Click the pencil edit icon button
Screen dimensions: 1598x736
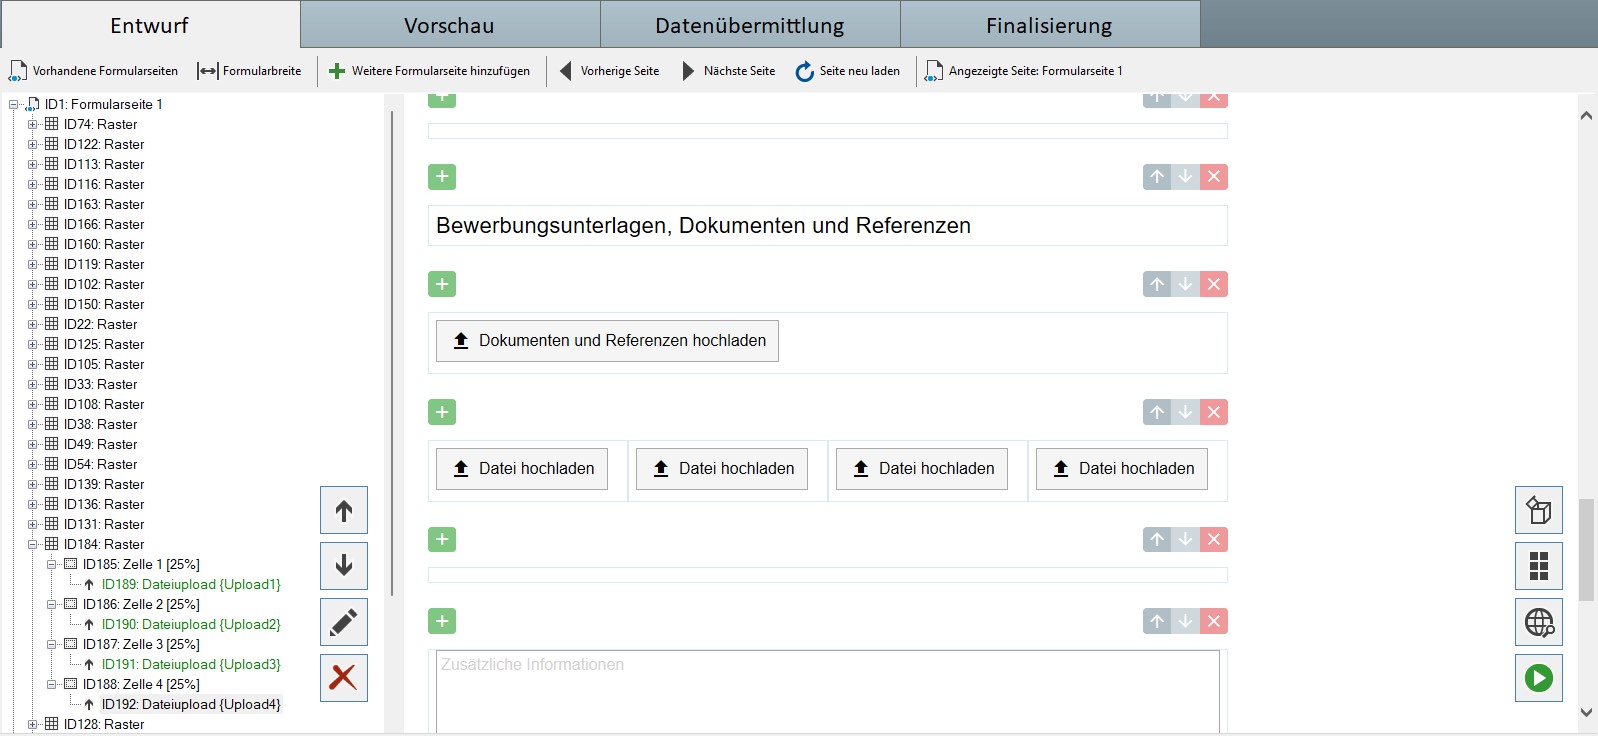tap(343, 622)
